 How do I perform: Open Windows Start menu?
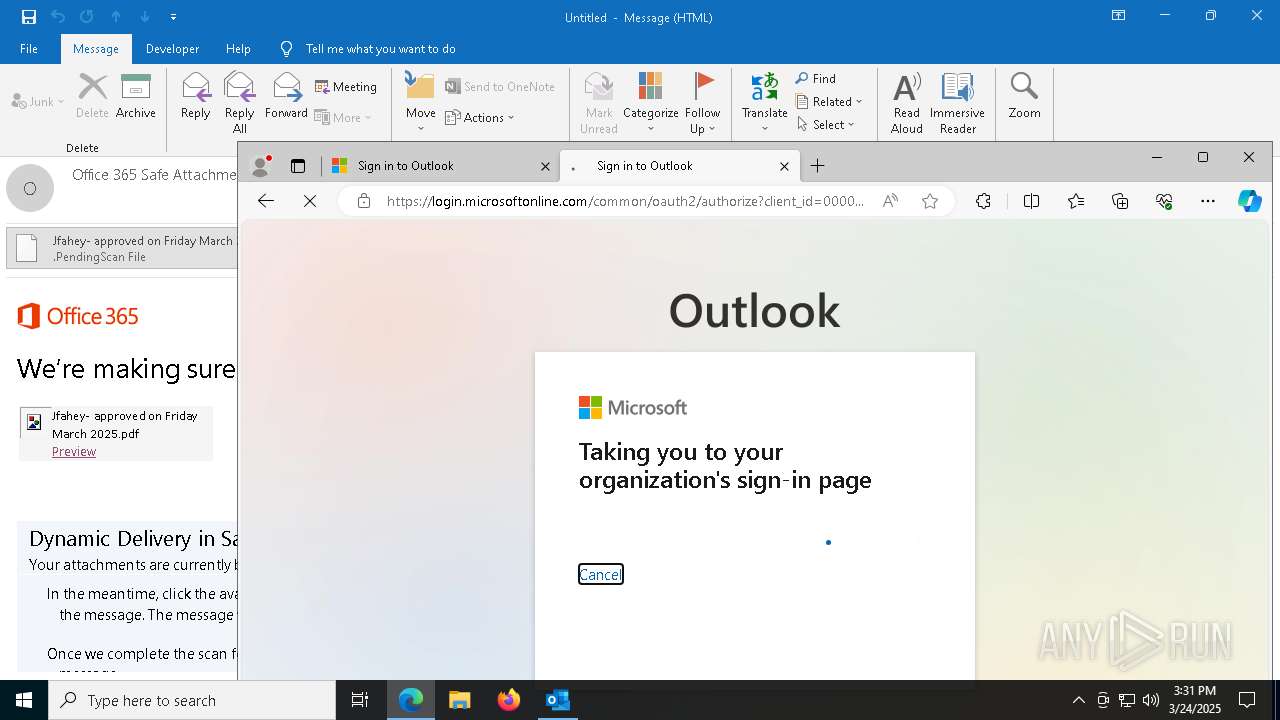(24, 700)
